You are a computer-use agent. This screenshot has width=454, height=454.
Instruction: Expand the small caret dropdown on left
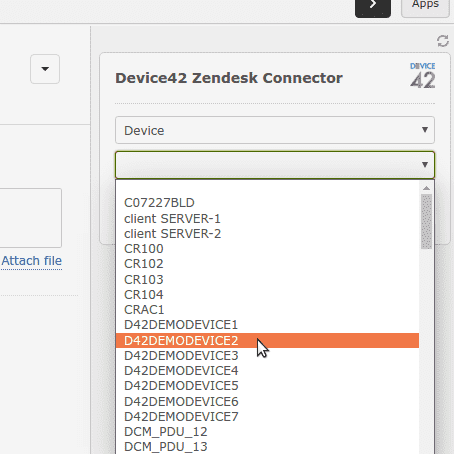point(45,69)
